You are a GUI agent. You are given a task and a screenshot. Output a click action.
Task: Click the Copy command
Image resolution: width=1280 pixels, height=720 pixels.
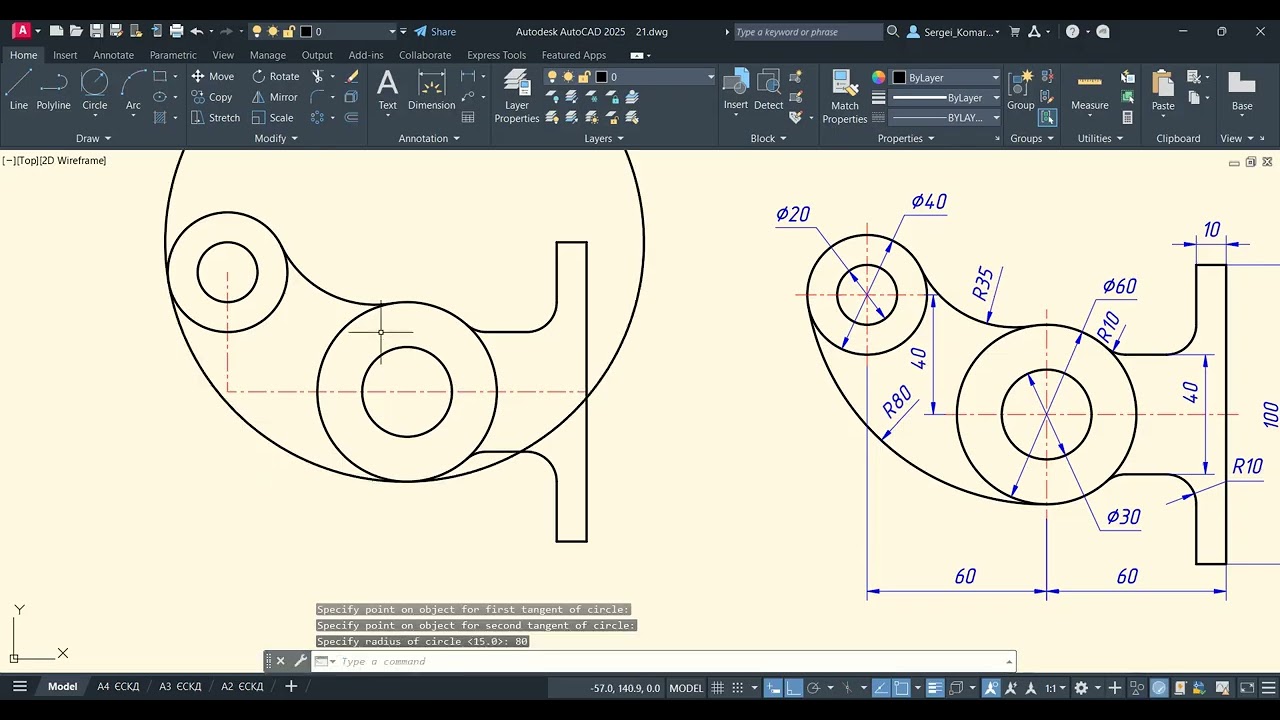[x=211, y=97]
